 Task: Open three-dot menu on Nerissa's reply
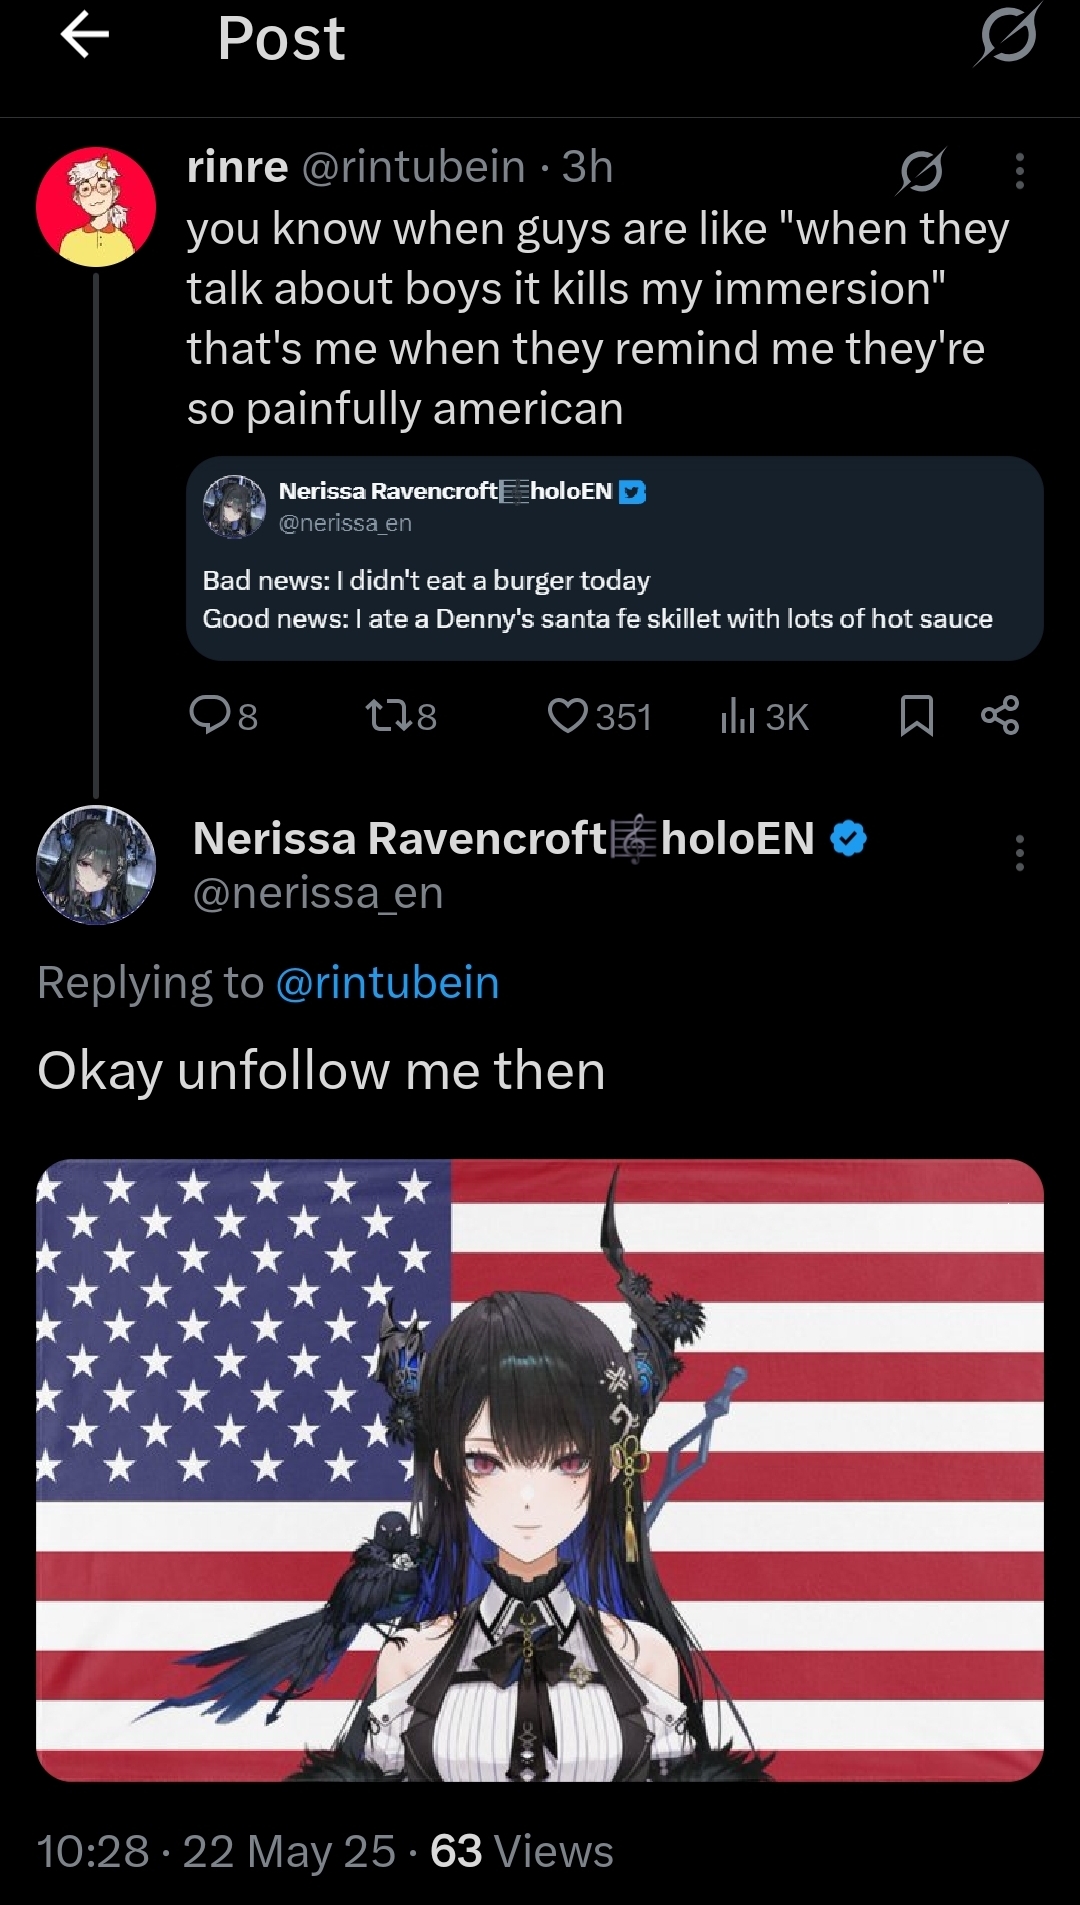click(x=1019, y=853)
